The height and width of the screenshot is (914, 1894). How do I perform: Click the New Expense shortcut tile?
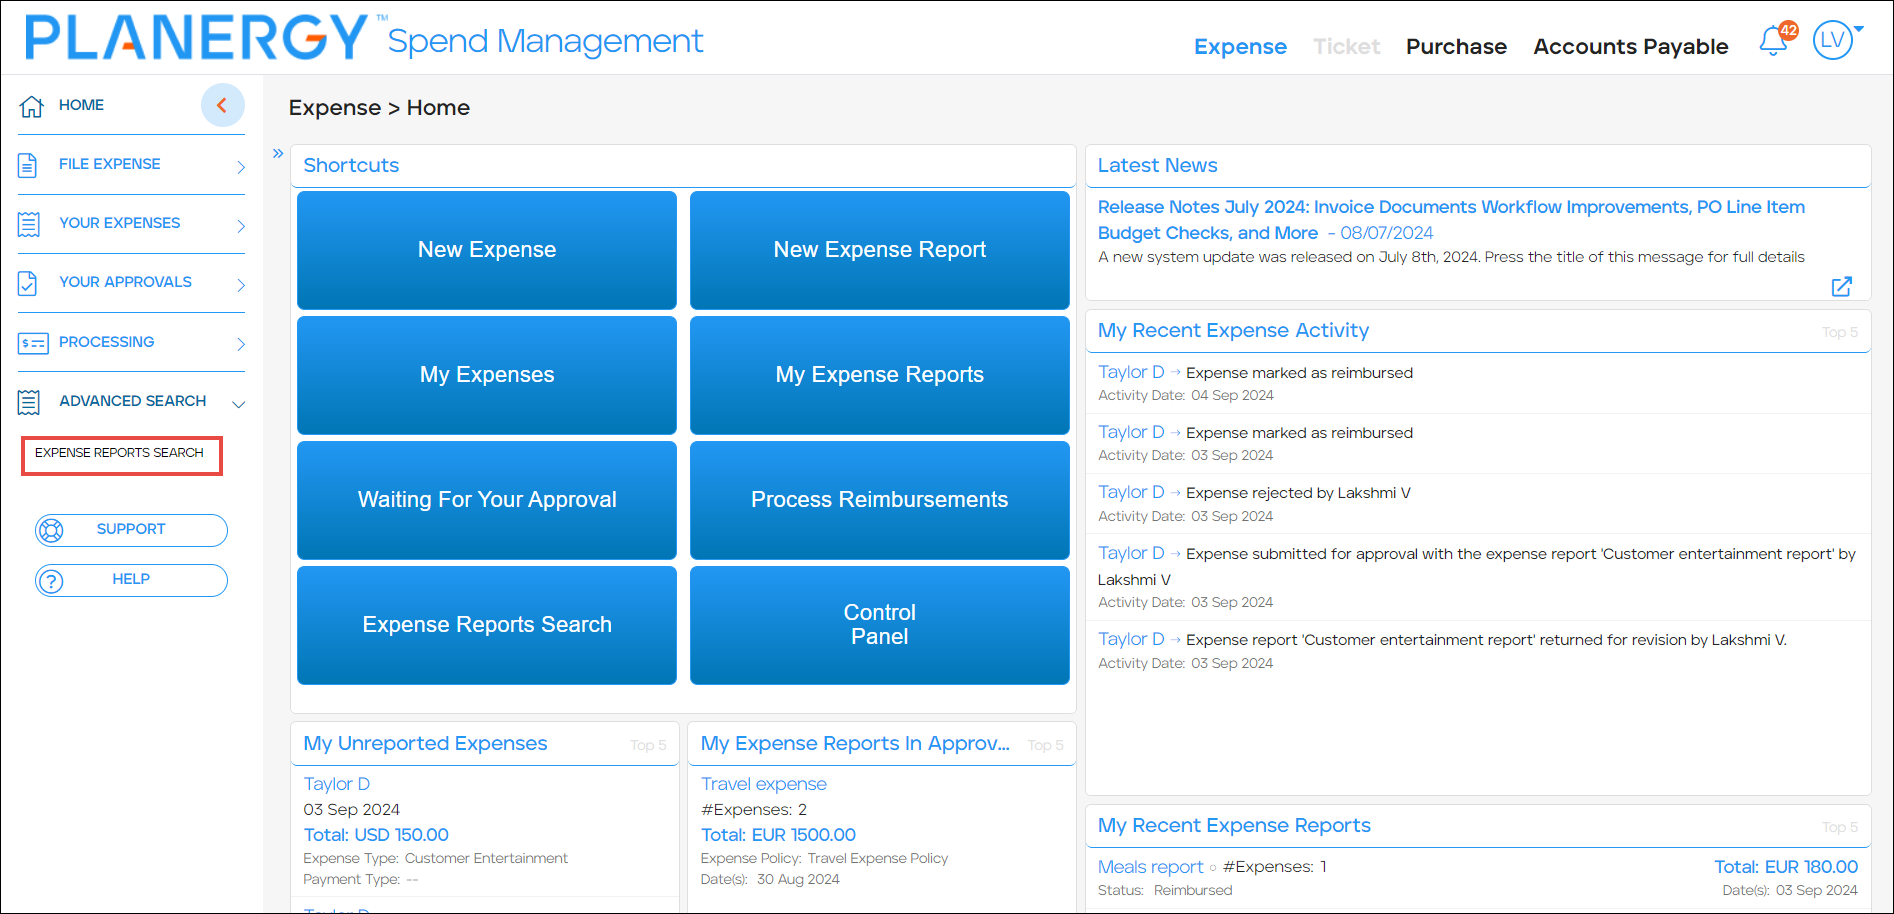click(486, 249)
